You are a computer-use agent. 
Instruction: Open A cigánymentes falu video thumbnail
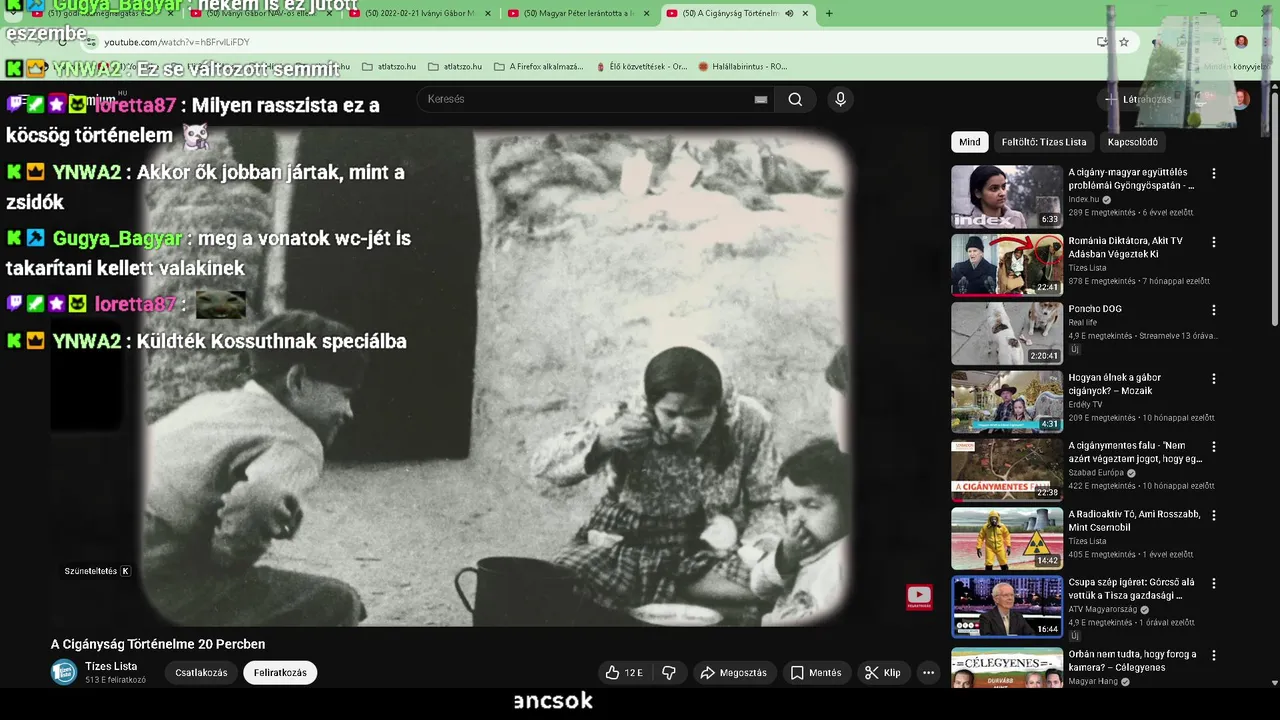[x=1007, y=471]
